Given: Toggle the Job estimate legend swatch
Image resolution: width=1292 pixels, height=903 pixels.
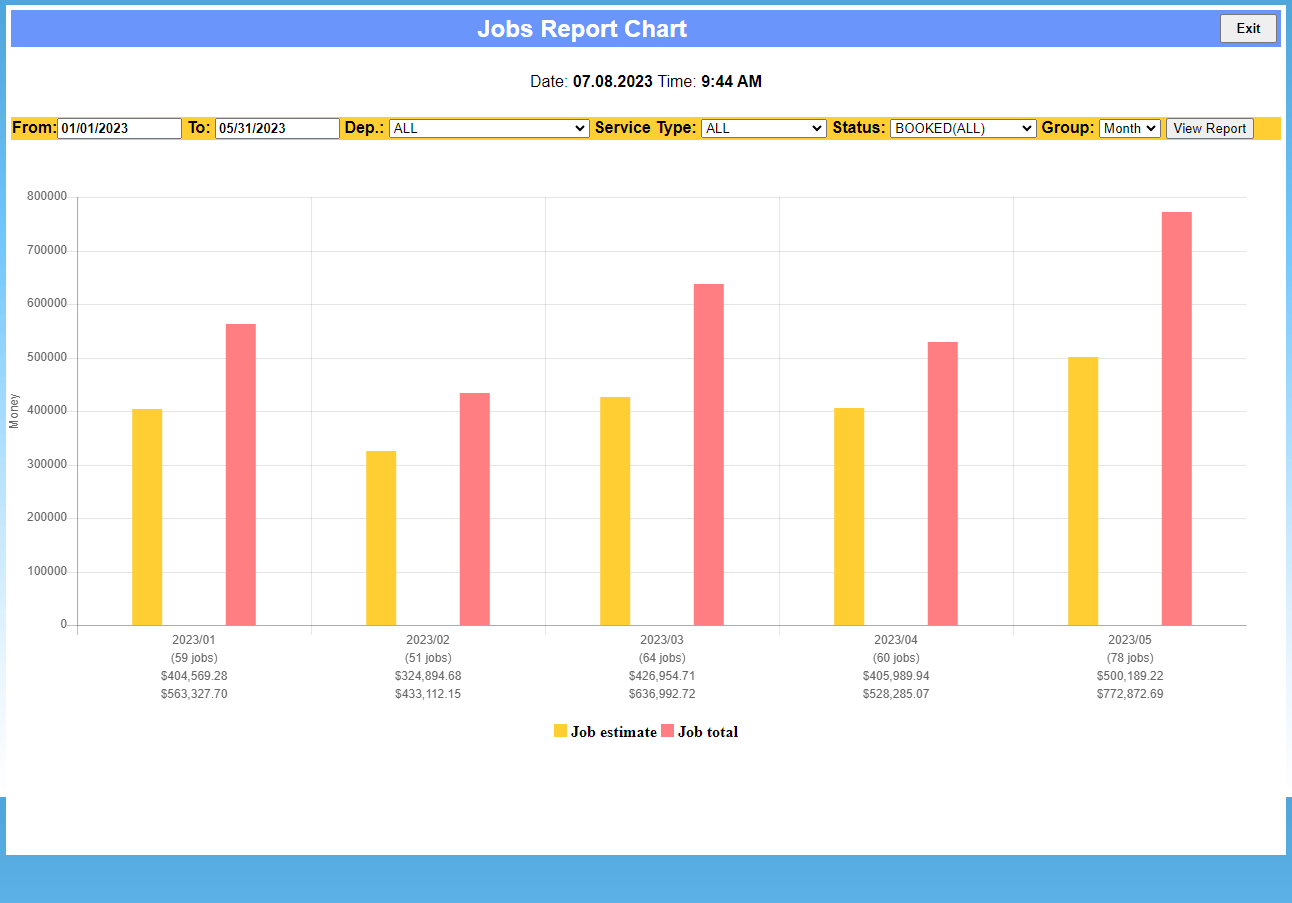Looking at the screenshot, I should point(560,731).
